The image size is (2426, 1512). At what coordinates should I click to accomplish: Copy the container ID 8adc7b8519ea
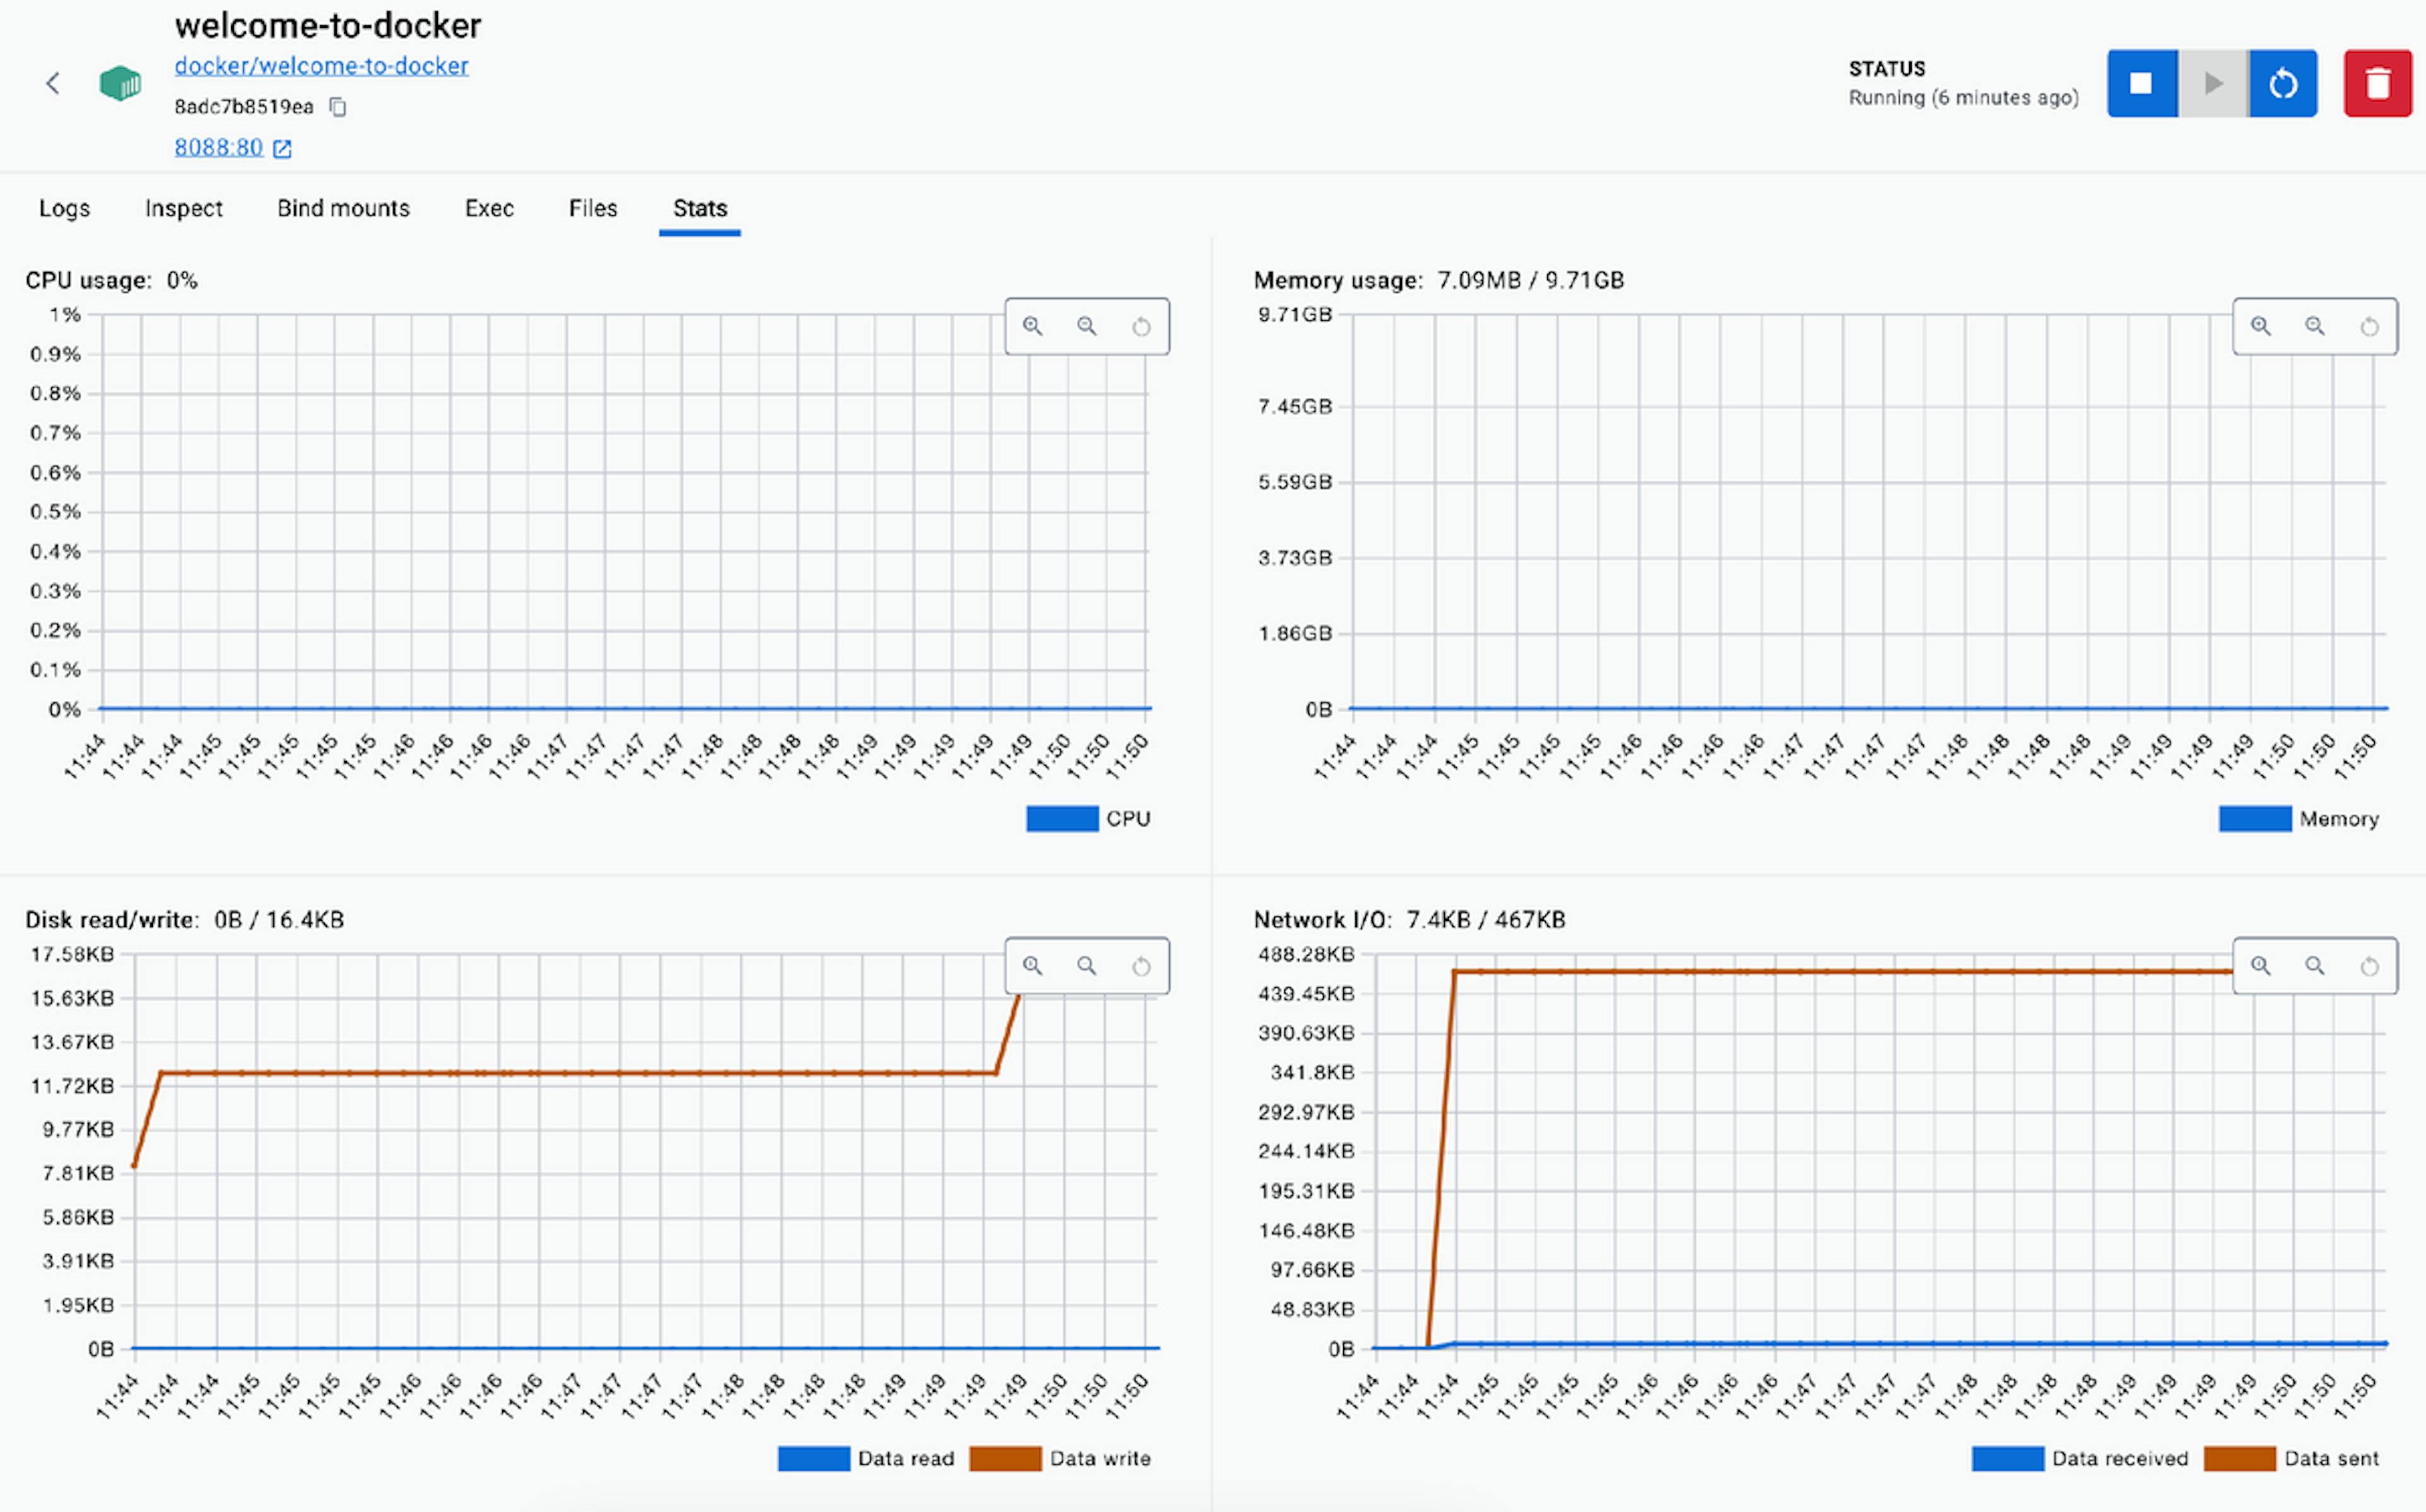pos(338,107)
